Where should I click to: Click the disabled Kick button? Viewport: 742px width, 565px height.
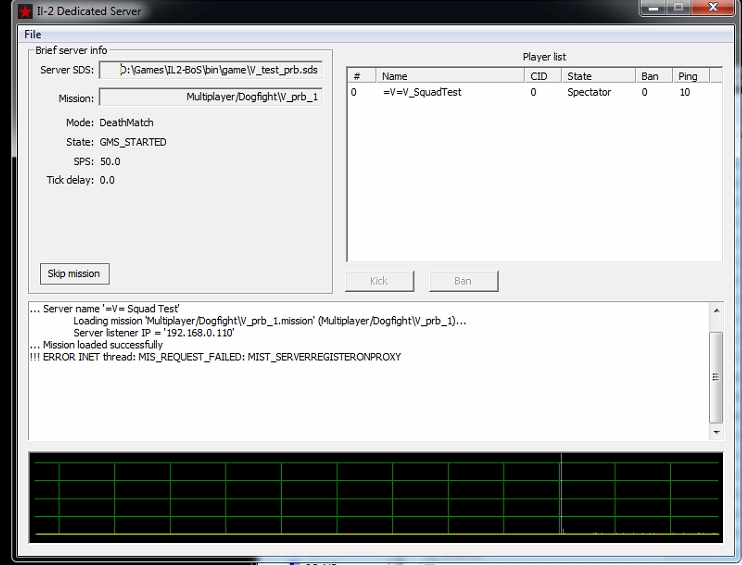click(380, 281)
